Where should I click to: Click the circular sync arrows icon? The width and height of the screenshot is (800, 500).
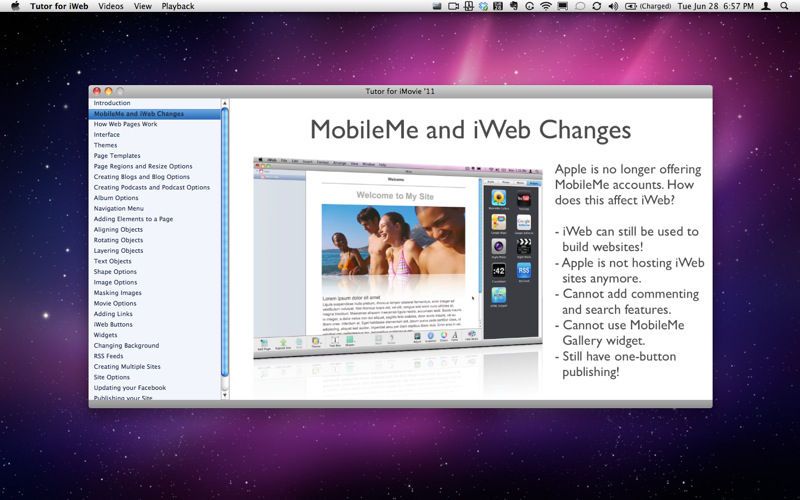pos(596,6)
